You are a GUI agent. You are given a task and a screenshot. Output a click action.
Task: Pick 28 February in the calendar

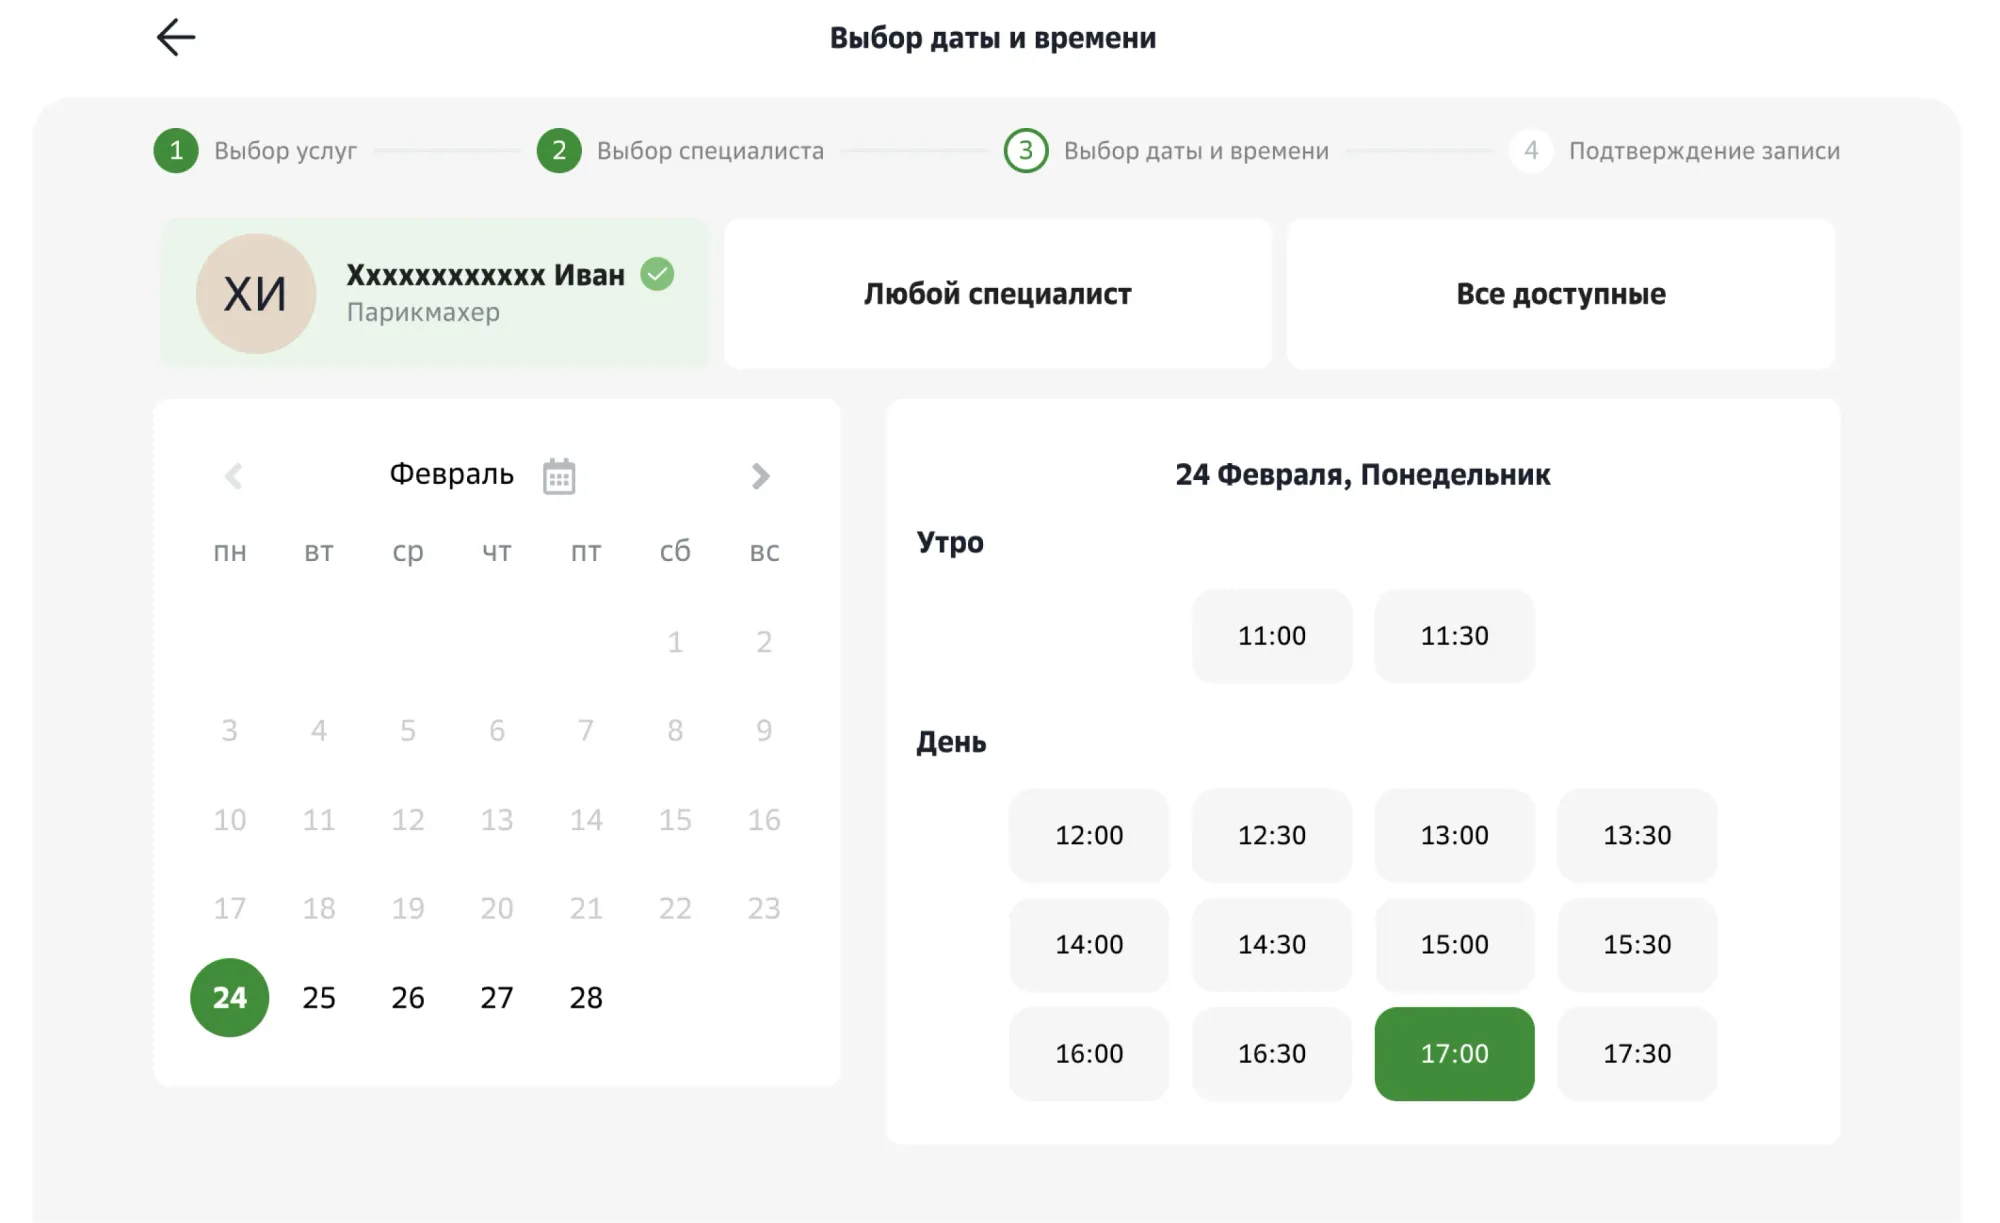586,997
